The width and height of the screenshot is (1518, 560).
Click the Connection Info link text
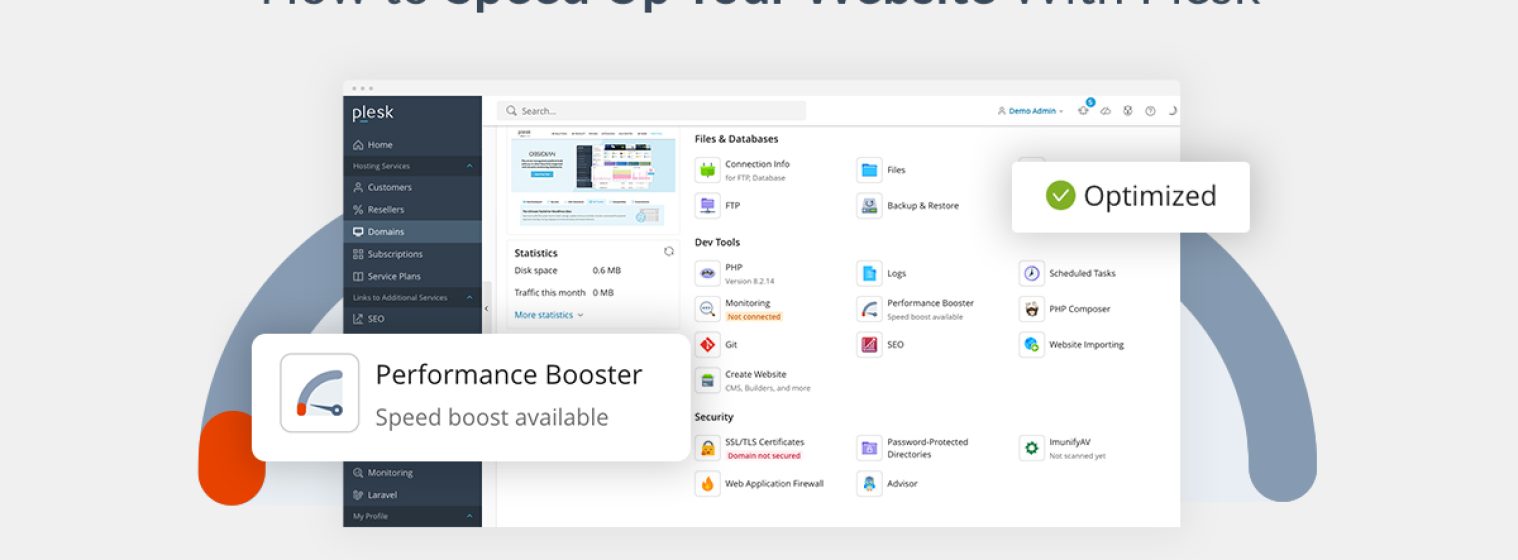pyautogui.click(x=757, y=164)
